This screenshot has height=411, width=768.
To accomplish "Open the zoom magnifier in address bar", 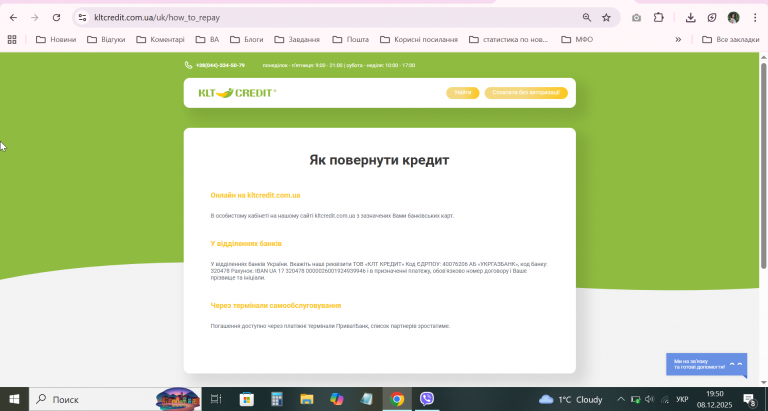I will [587, 18].
